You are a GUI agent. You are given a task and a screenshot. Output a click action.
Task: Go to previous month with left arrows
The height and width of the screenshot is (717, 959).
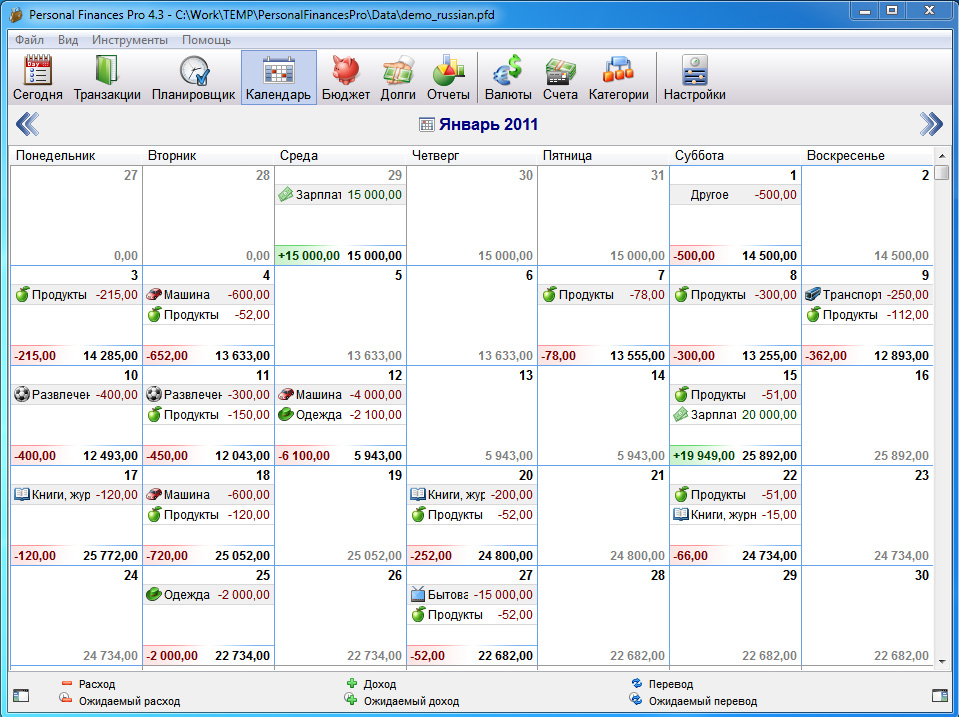click(x=28, y=124)
